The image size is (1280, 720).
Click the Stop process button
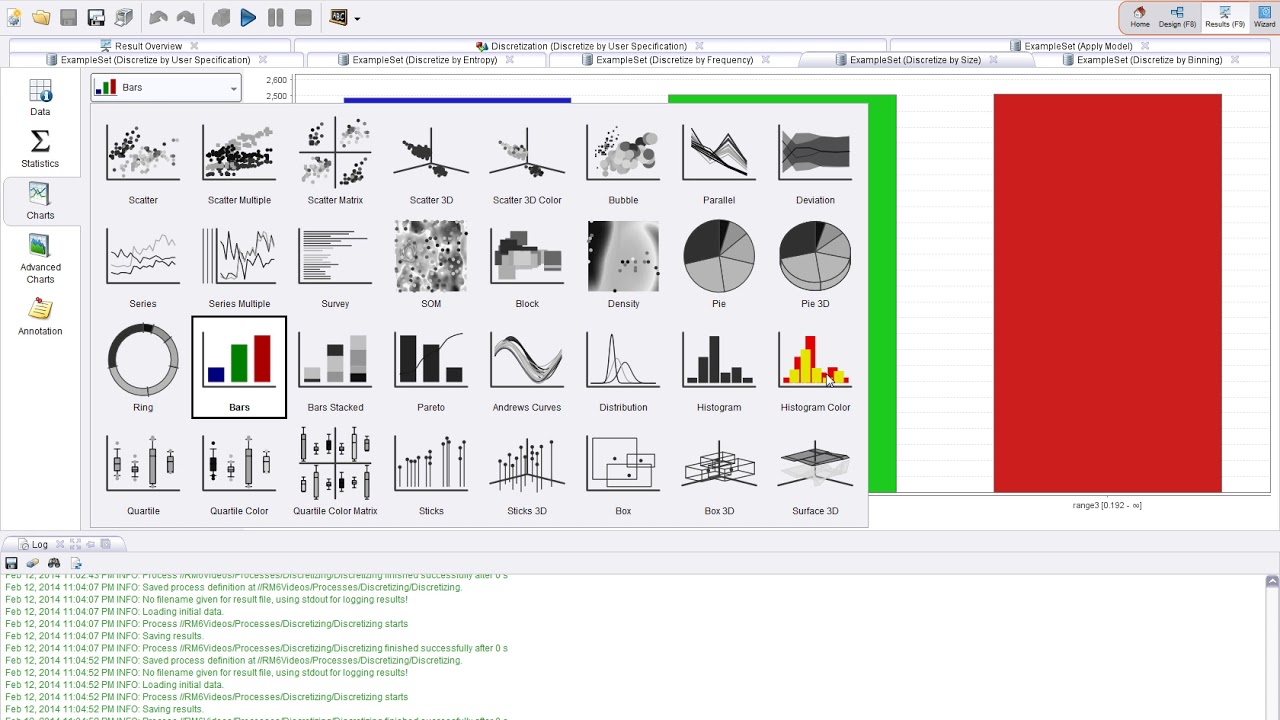tap(303, 17)
